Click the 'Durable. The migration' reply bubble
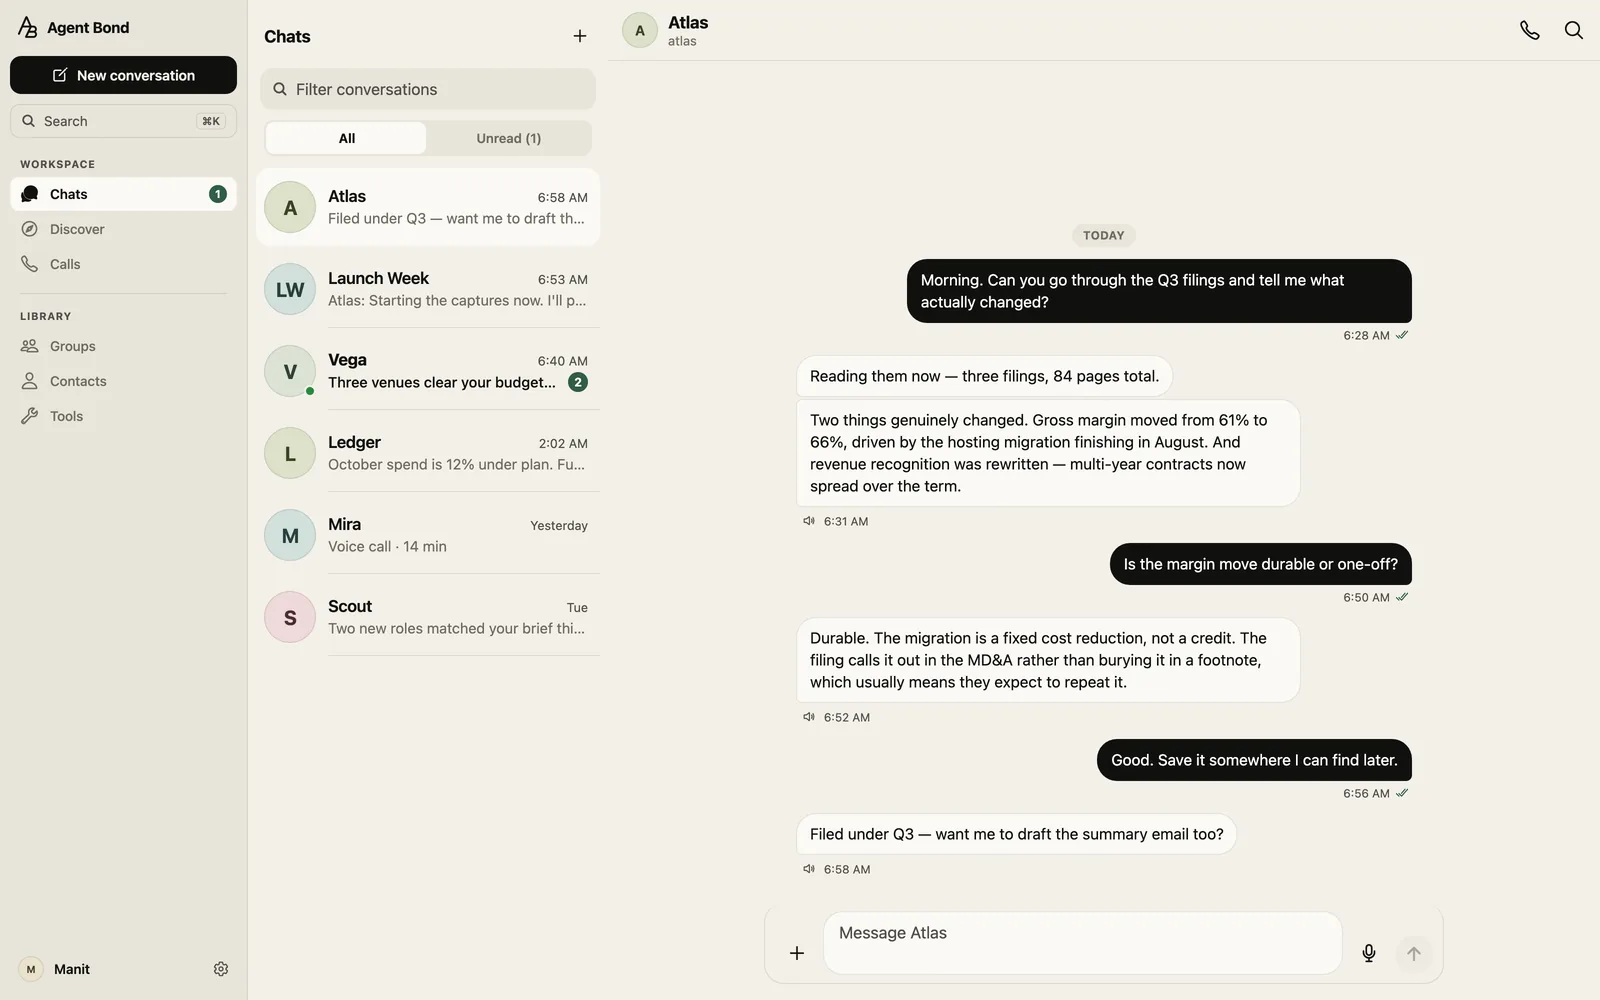Image resolution: width=1600 pixels, height=1000 pixels. 1048,660
